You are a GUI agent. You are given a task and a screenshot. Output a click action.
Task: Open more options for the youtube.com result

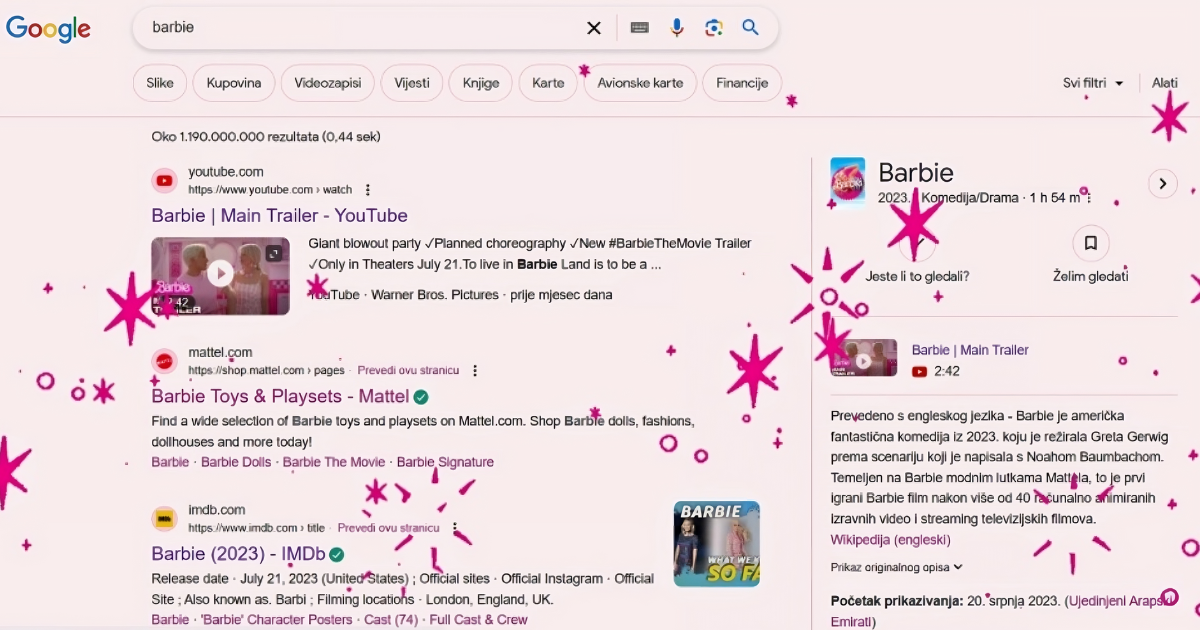pos(368,190)
